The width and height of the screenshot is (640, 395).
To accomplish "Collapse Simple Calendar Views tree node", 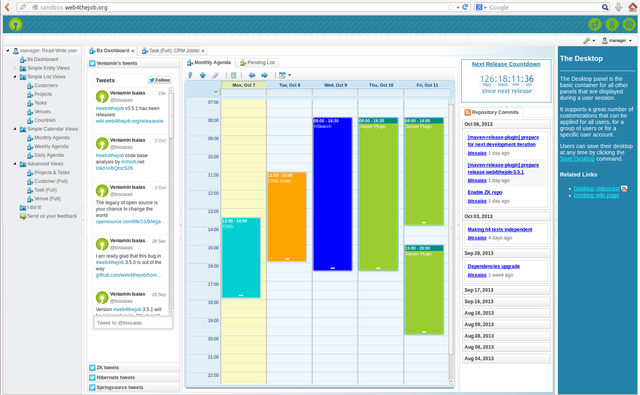I will coord(15,129).
